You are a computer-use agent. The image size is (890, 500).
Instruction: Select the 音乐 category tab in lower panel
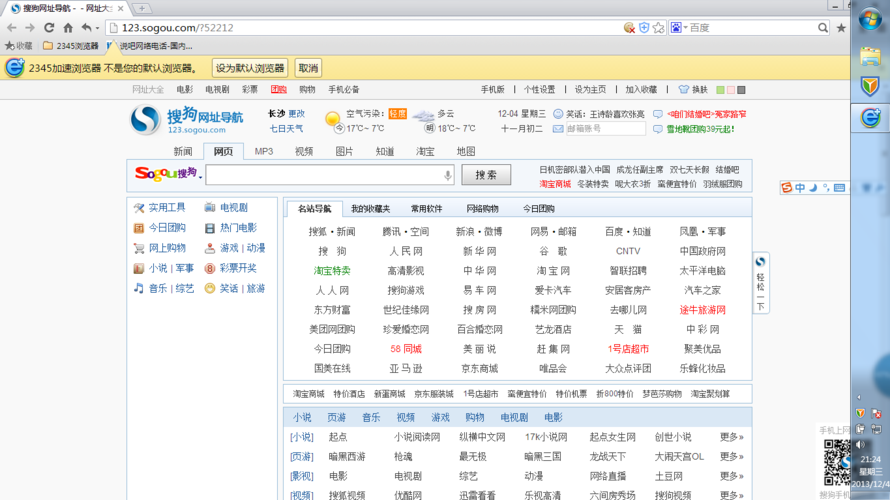click(371, 418)
